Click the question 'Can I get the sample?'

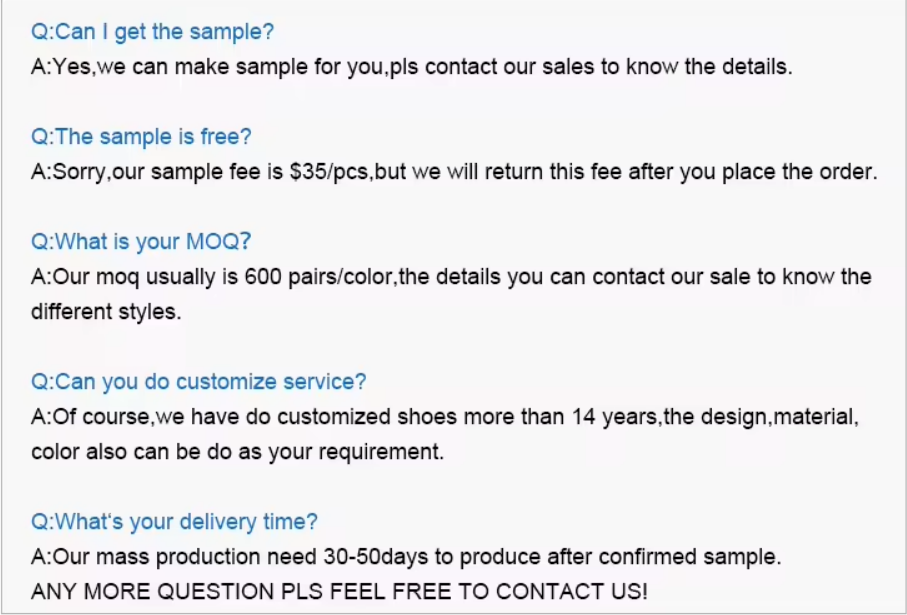[152, 32]
